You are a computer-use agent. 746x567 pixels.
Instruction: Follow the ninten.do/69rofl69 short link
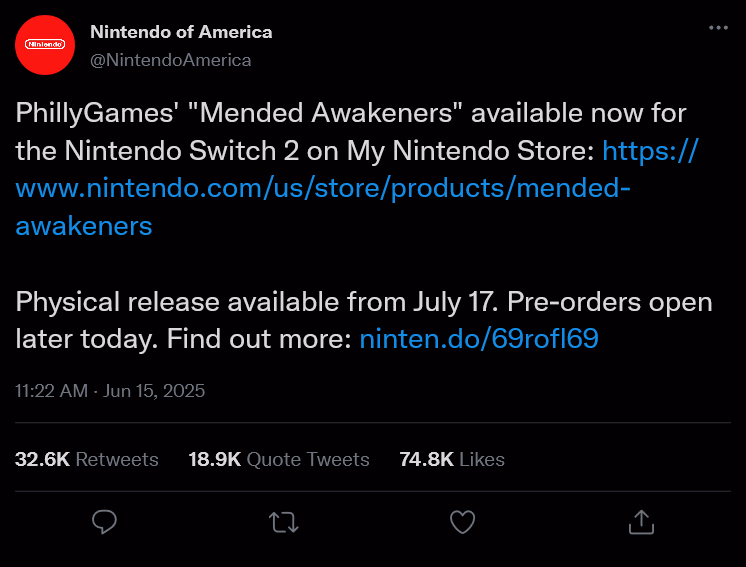[478, 339]
